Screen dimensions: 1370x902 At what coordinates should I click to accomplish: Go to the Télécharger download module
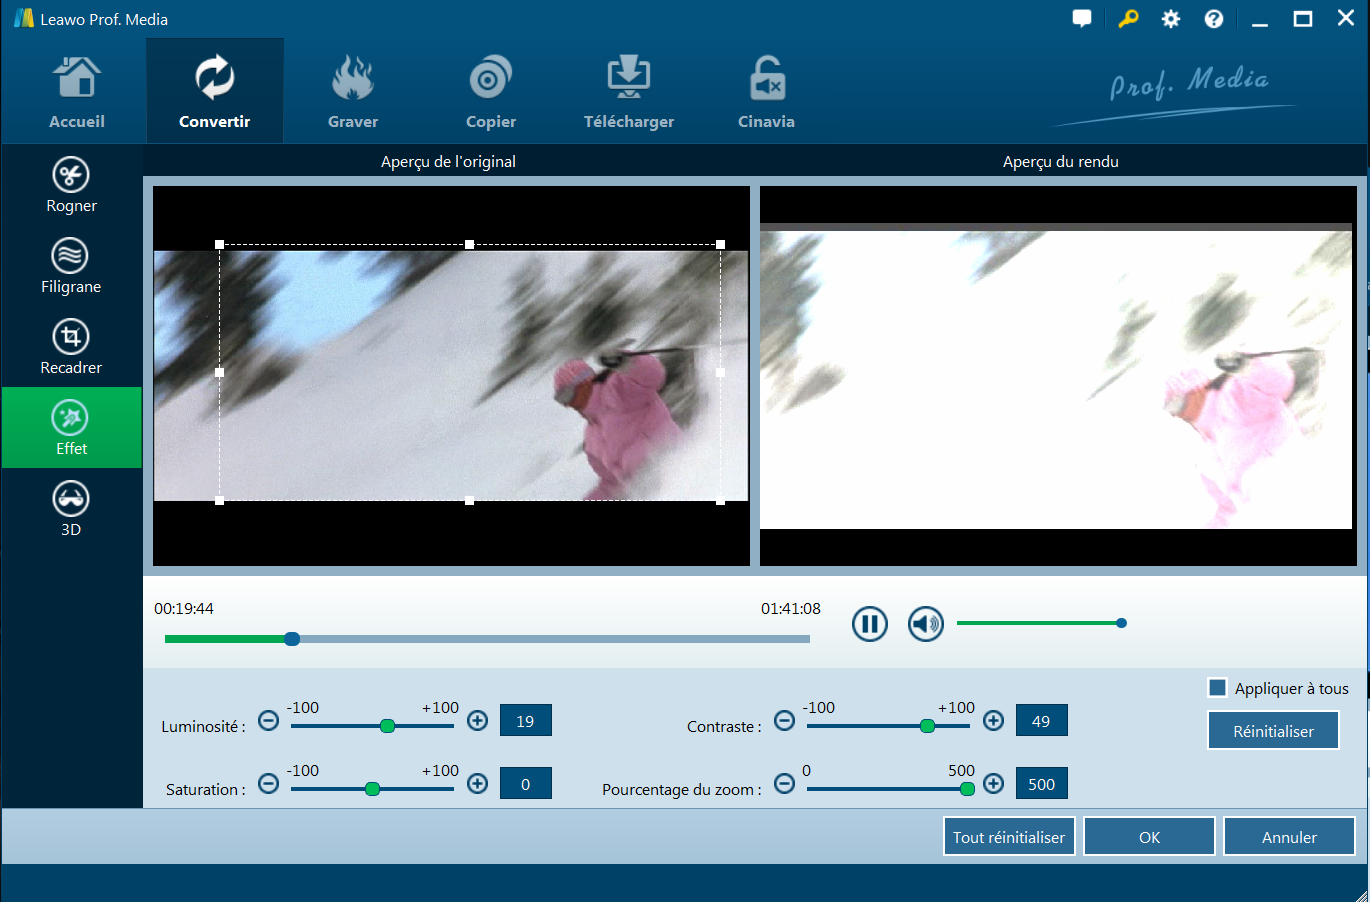click(629, 93)
